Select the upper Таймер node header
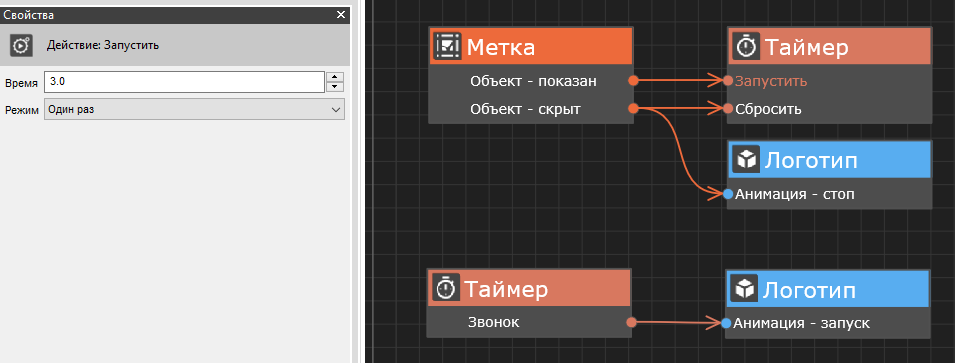This screenshot has width=955, height=363. click(830, 46)
